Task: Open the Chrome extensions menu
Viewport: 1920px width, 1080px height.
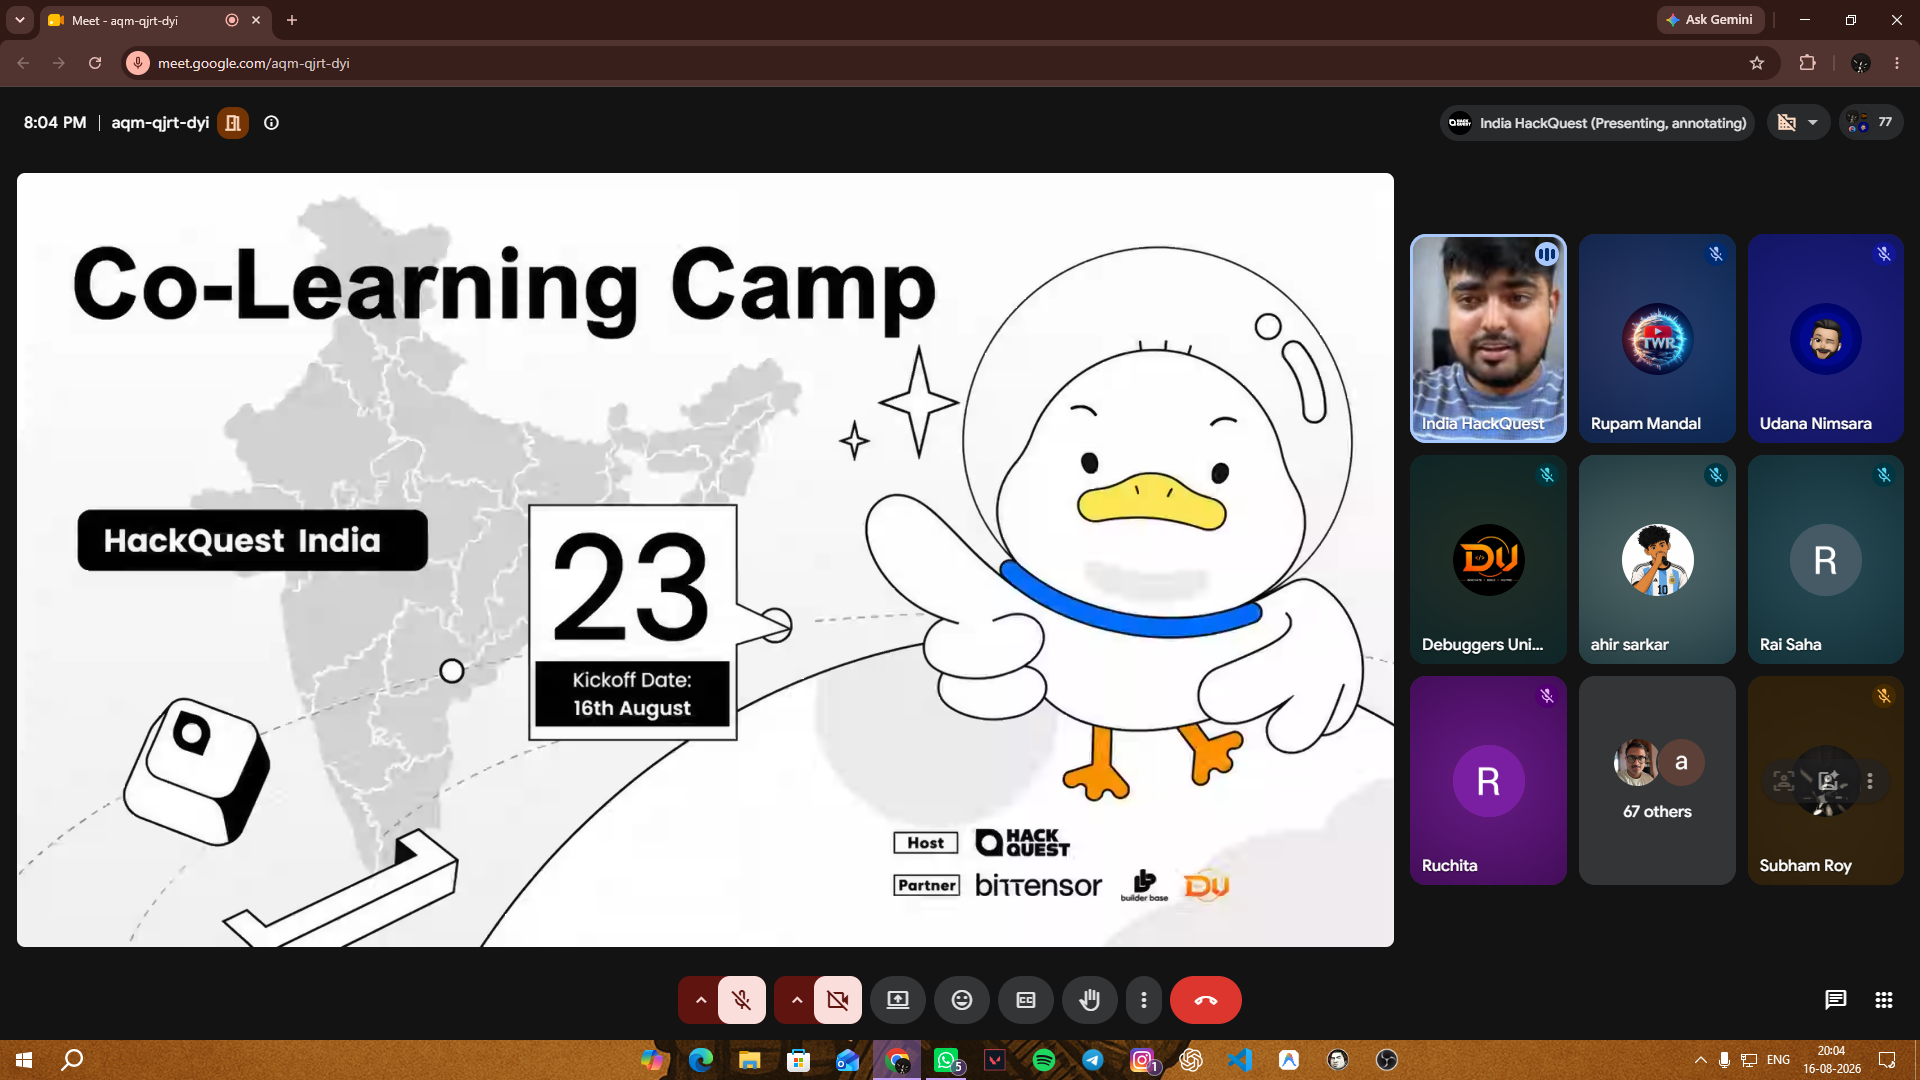Action: (x=1807, y=63)
